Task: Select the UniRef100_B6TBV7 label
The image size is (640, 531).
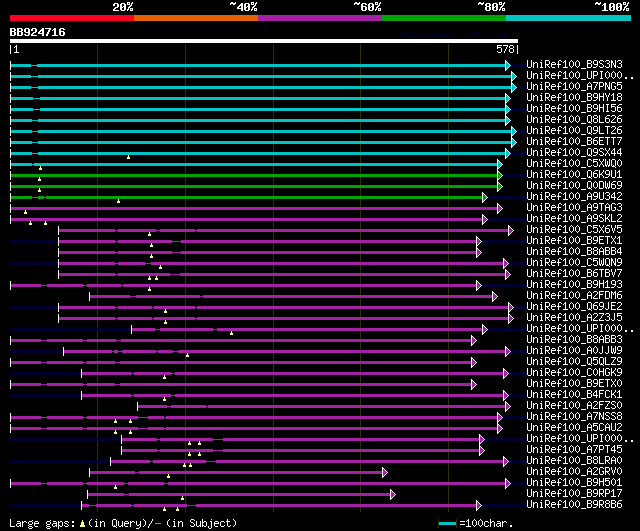Action: coord(574,274)
